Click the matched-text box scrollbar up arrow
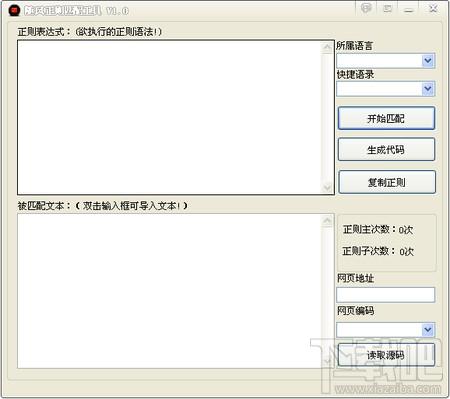This screenshot has height=399, width=450. point(327,221)
